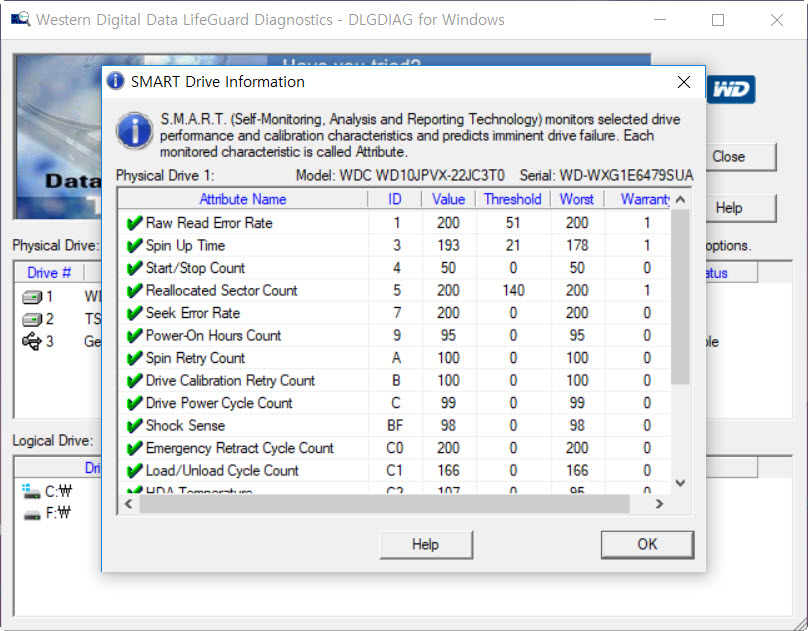Click worst value 178 for Spin Up Time
The width and height of the screenshot is (808, 631).
(577, 245)
